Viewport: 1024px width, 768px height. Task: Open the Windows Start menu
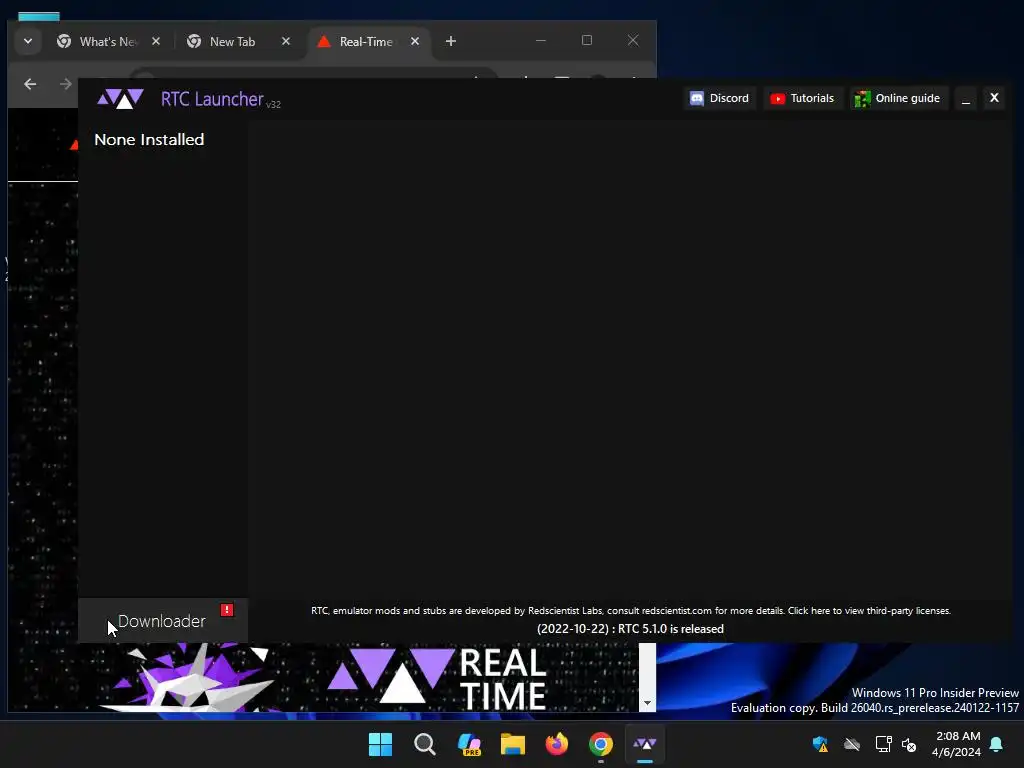[380, 744]
